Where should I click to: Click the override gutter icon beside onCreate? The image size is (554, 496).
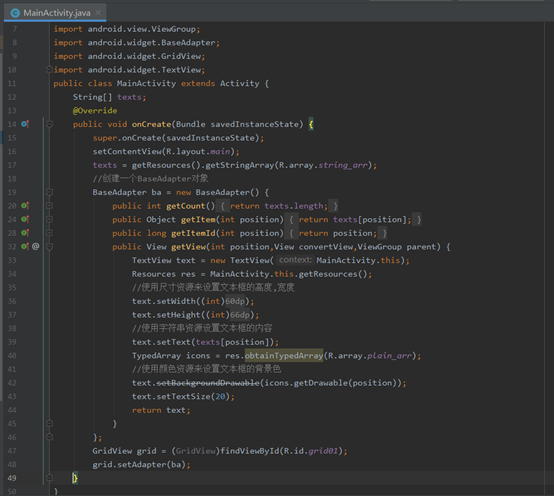pos(25,124)
